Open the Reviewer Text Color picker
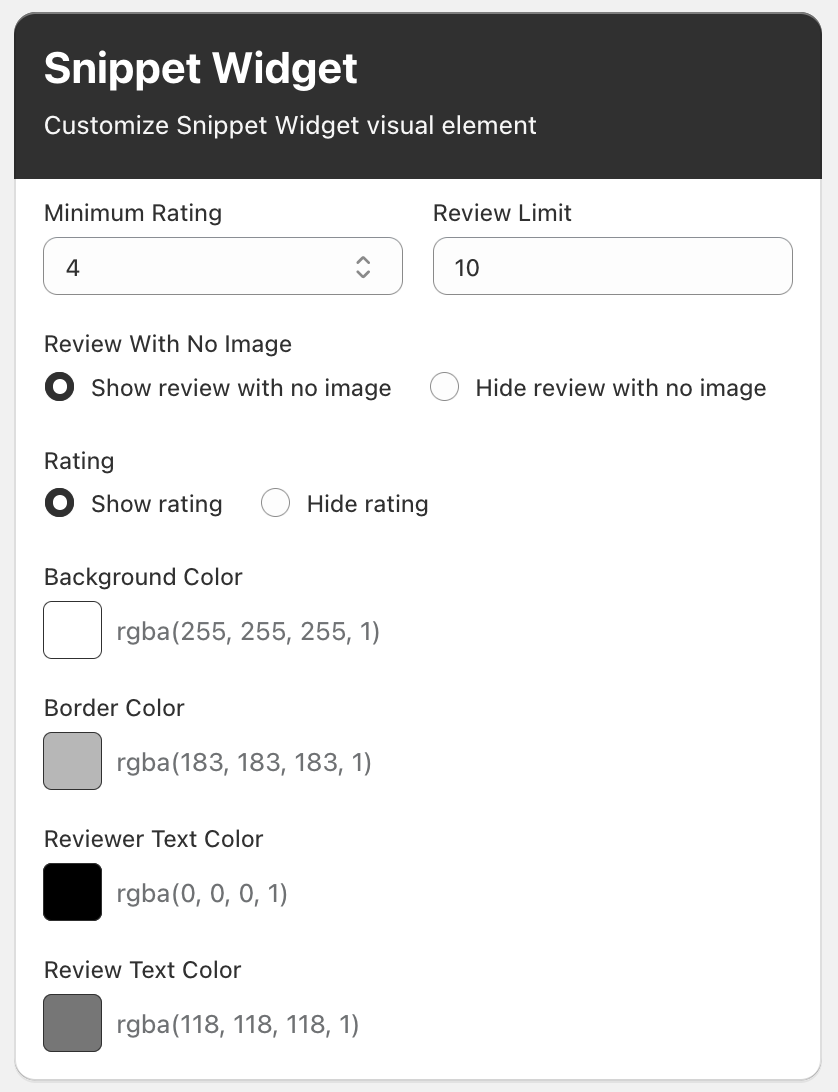This screenshot has height=1092, width=838. (72, 892)
